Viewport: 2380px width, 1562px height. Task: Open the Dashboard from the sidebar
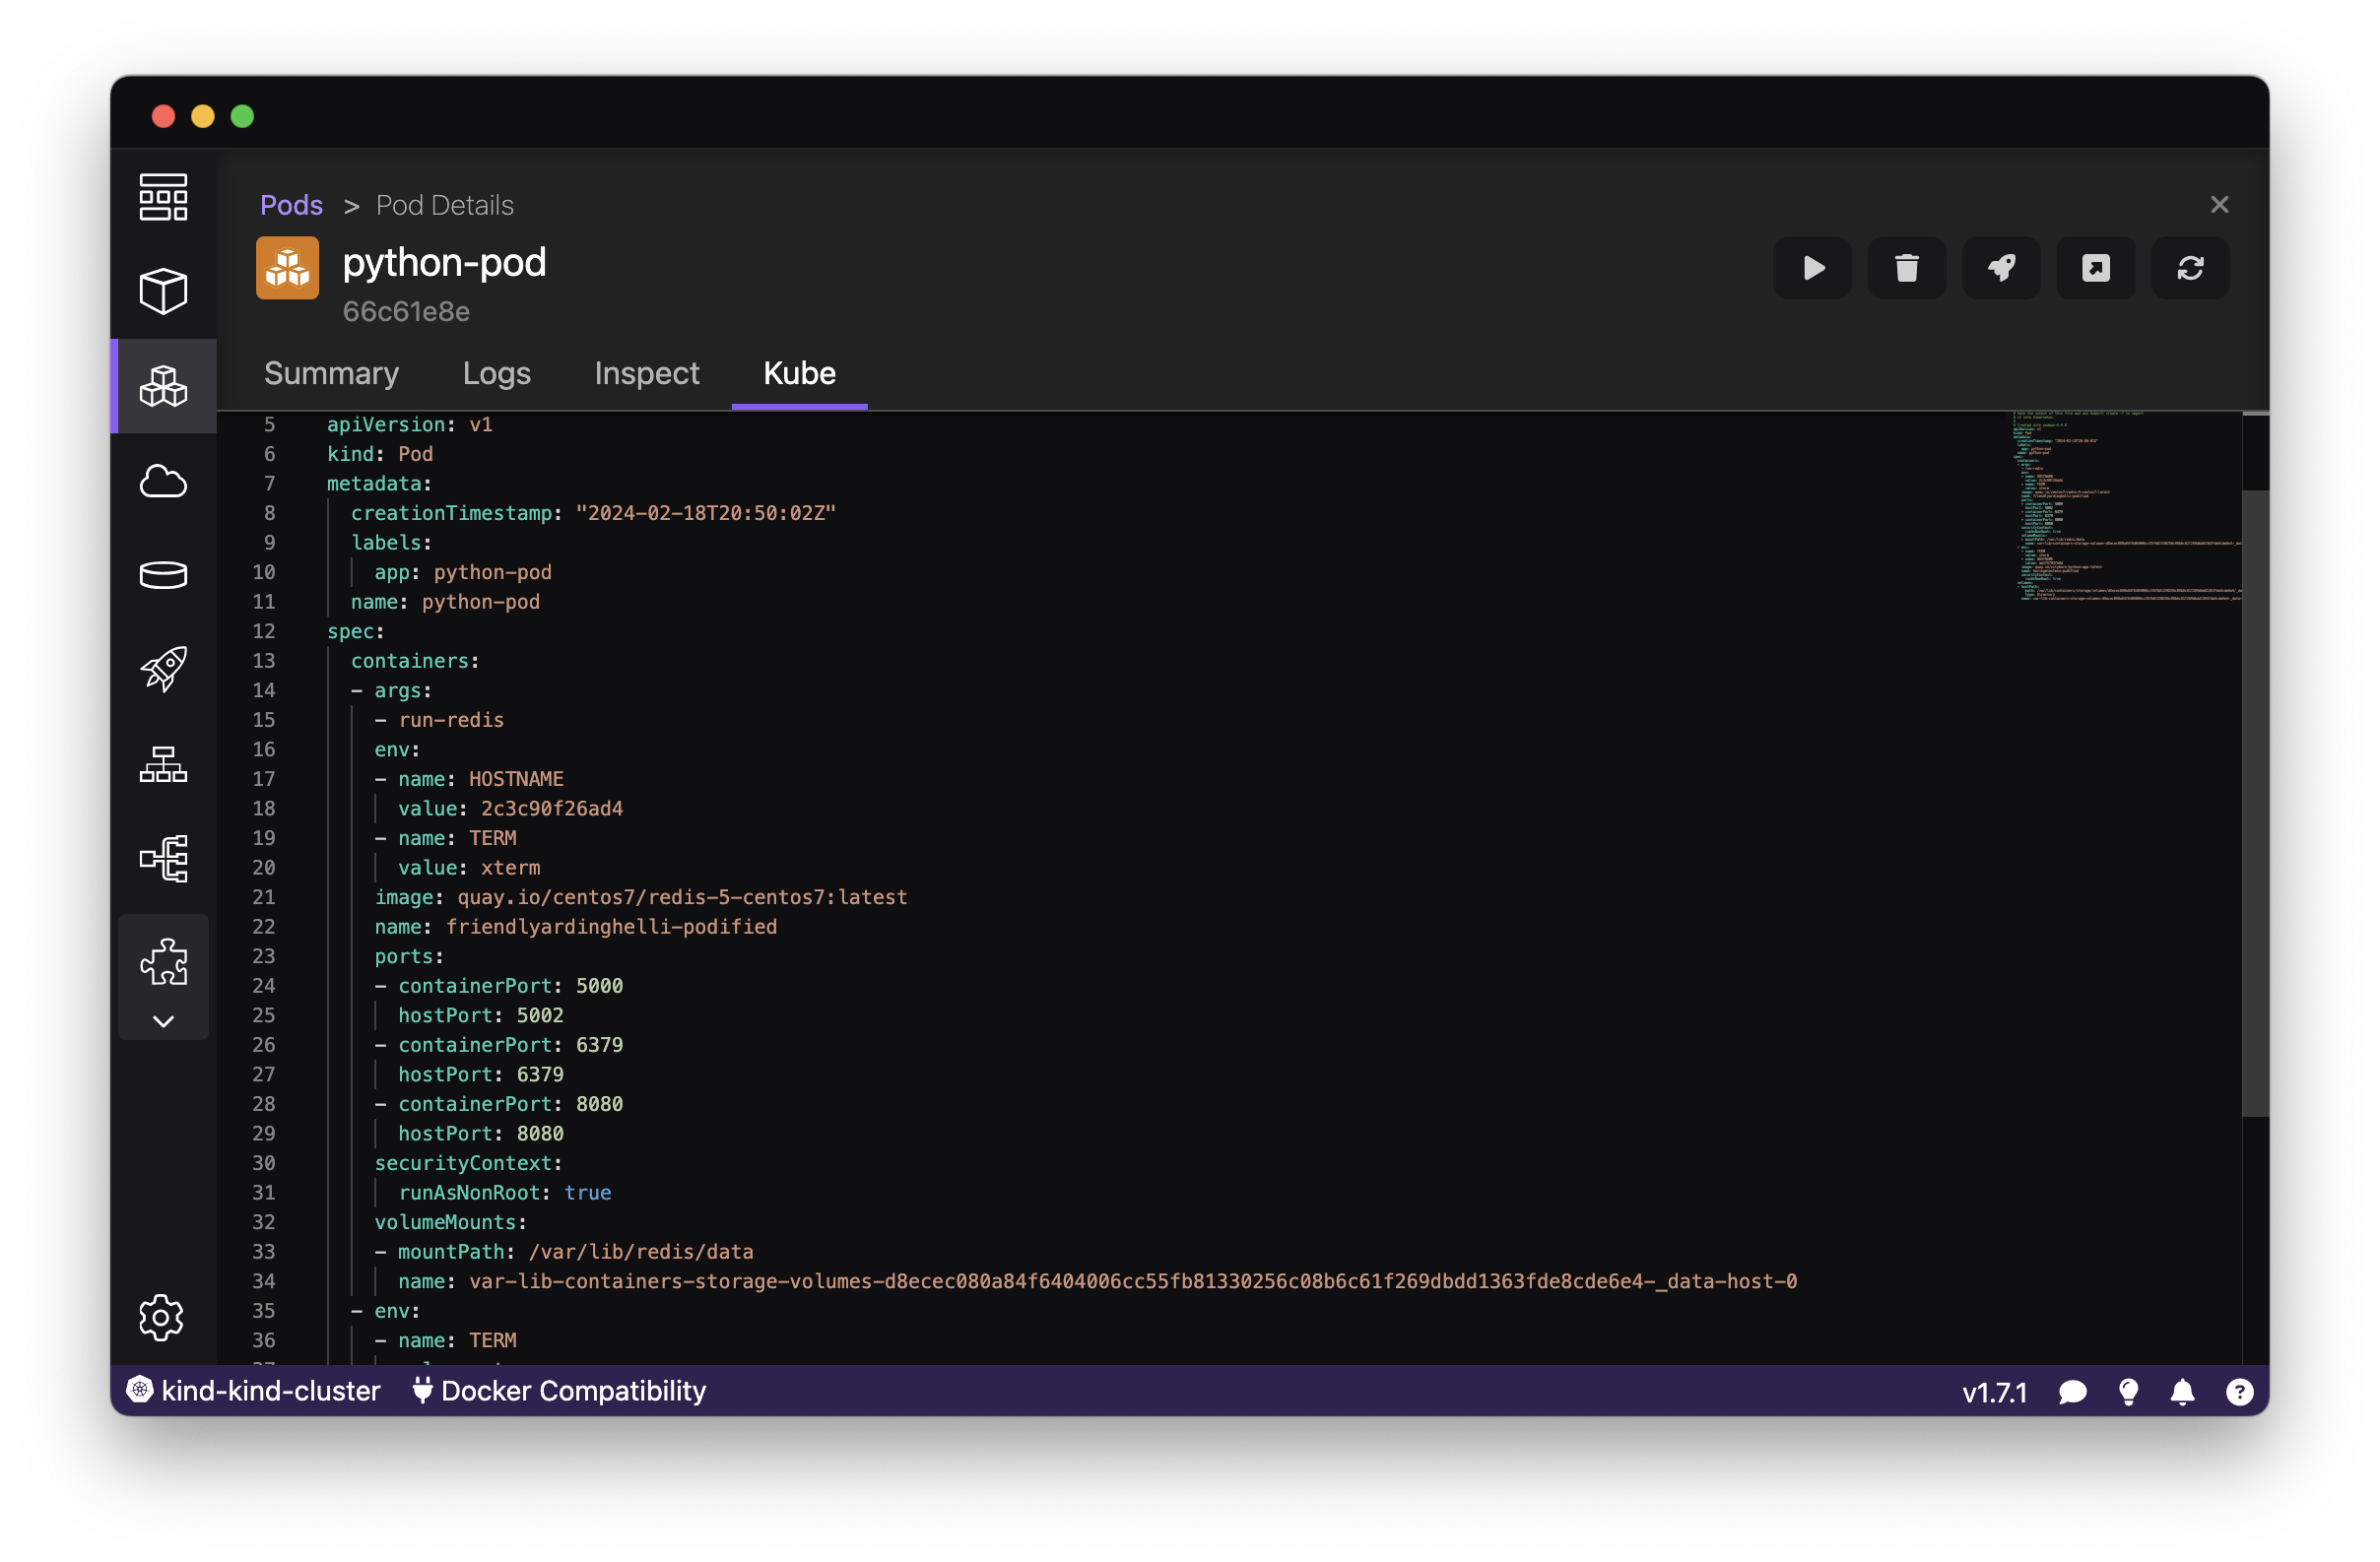163,197
